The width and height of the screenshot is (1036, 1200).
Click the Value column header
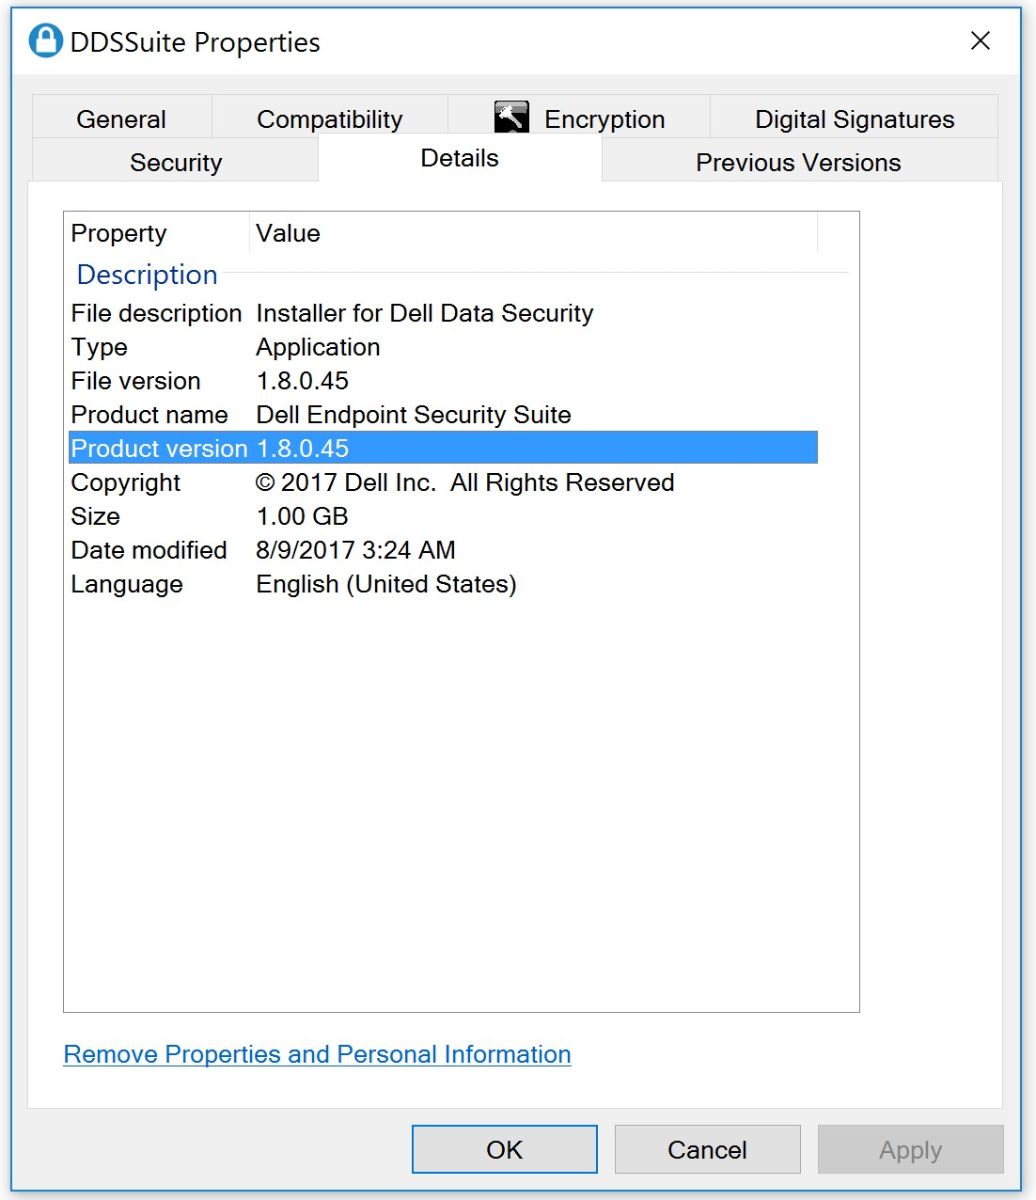tap(288, 233)
